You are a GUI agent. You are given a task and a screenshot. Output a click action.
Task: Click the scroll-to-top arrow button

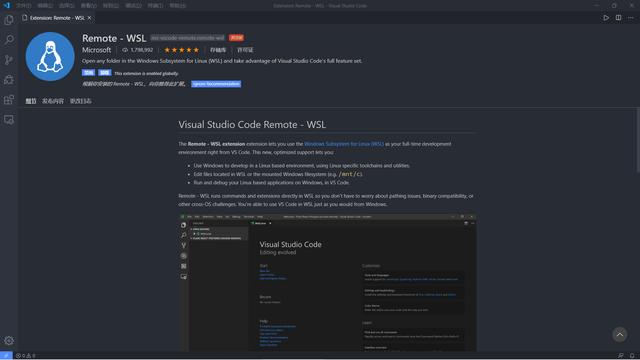(620, 334)
